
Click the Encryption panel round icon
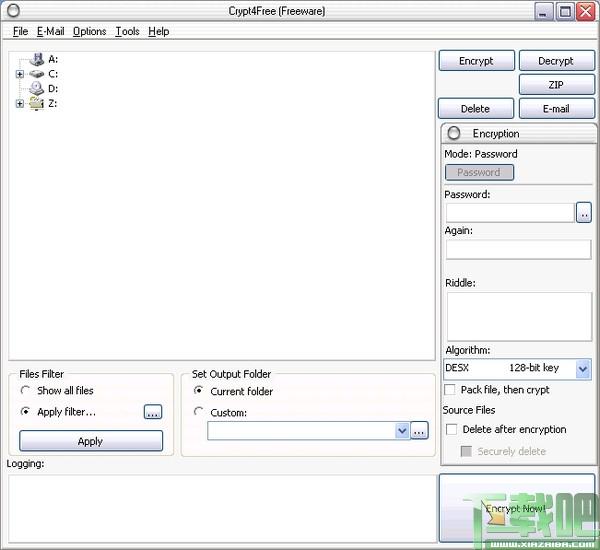(454, 133)
